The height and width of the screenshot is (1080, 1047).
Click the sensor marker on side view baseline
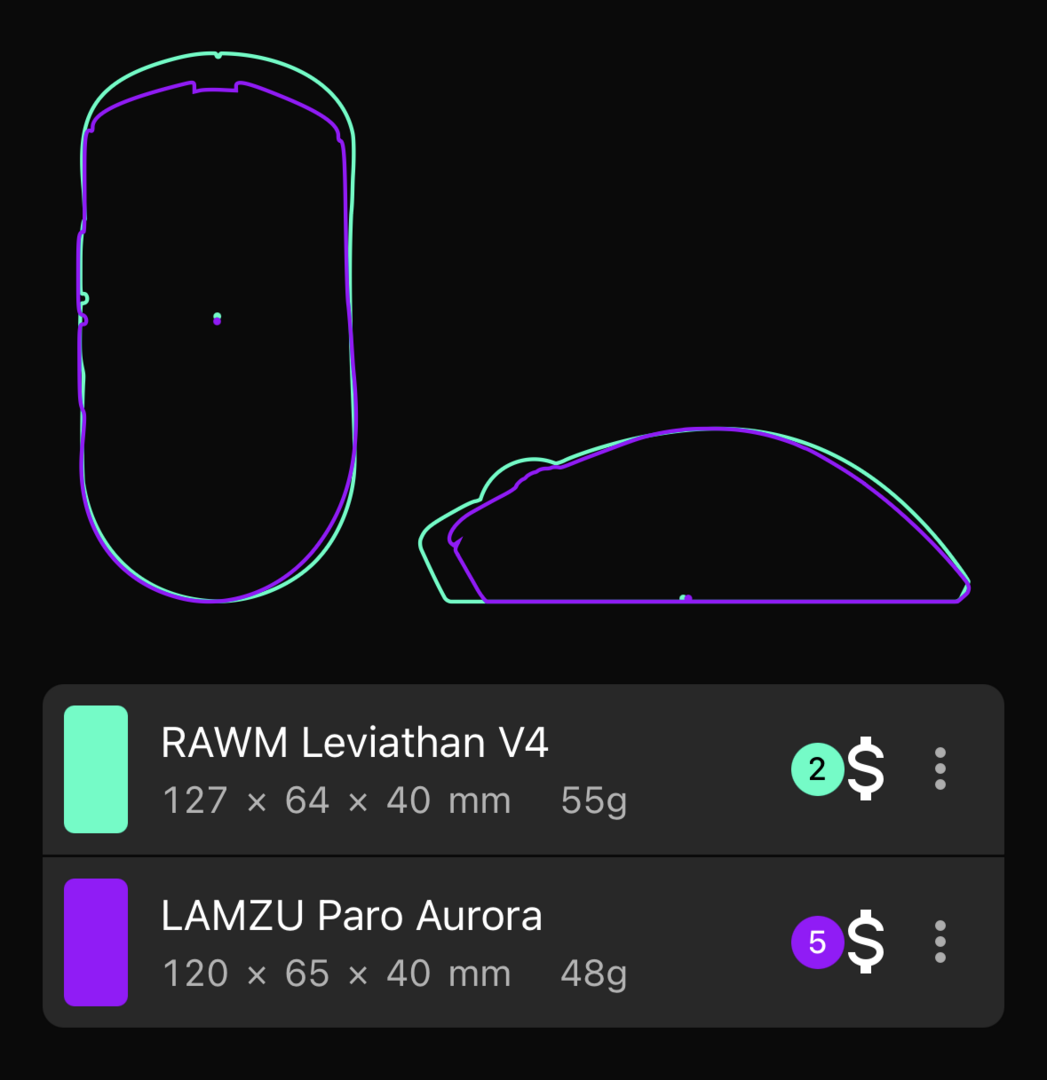(685, 598)
